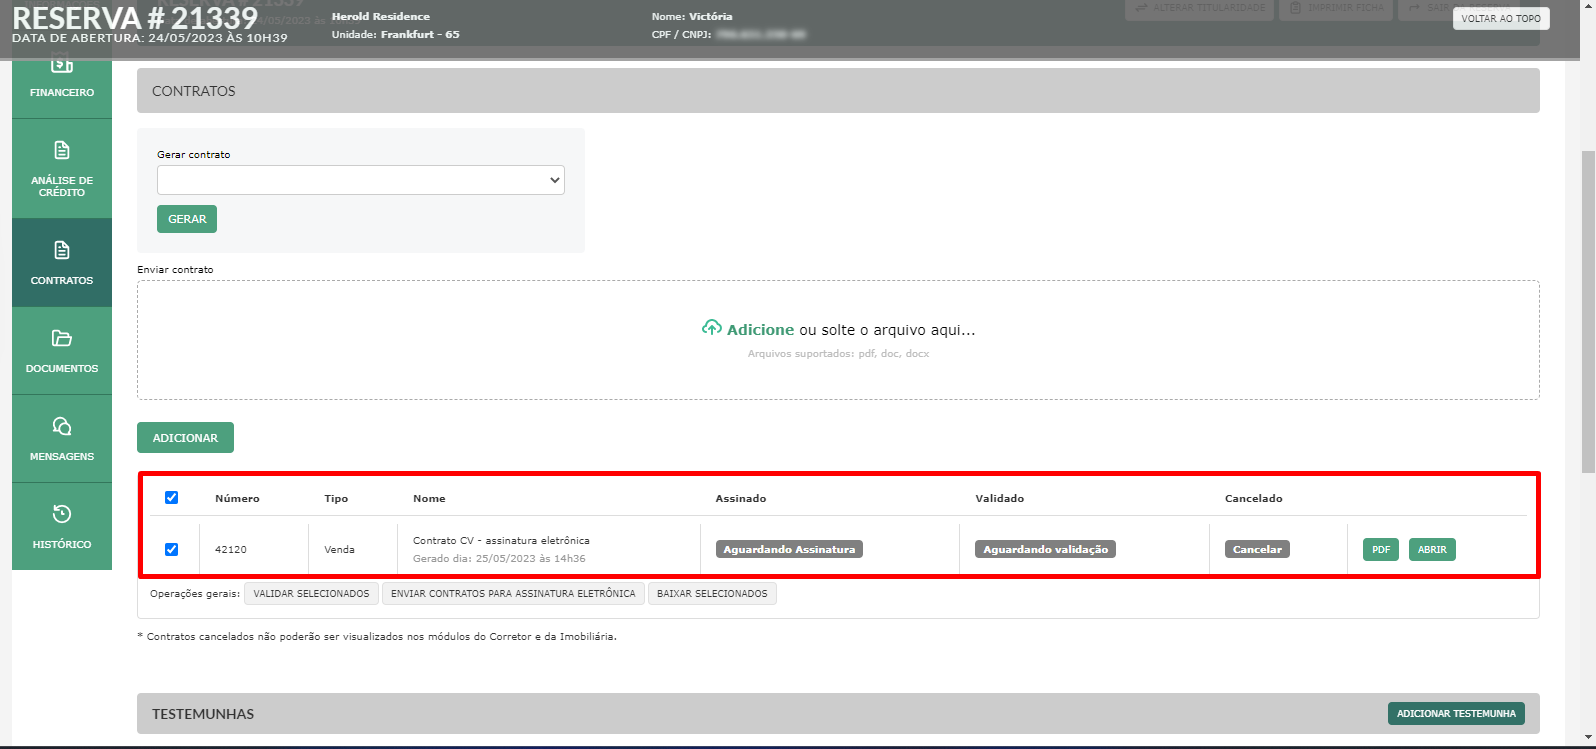
Task: Click Enviar Contratos para Assinatura Eletrônica
Action: pyautogui.click(x=513, y=594)
